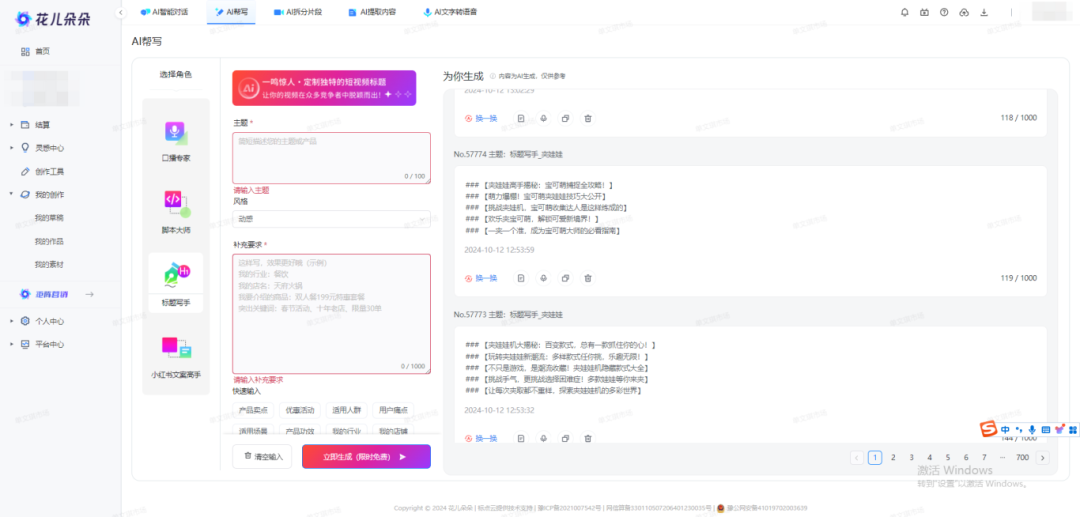
Task: Click microphone icon in the No.57773 result
Action: click(x=543, y=438)
